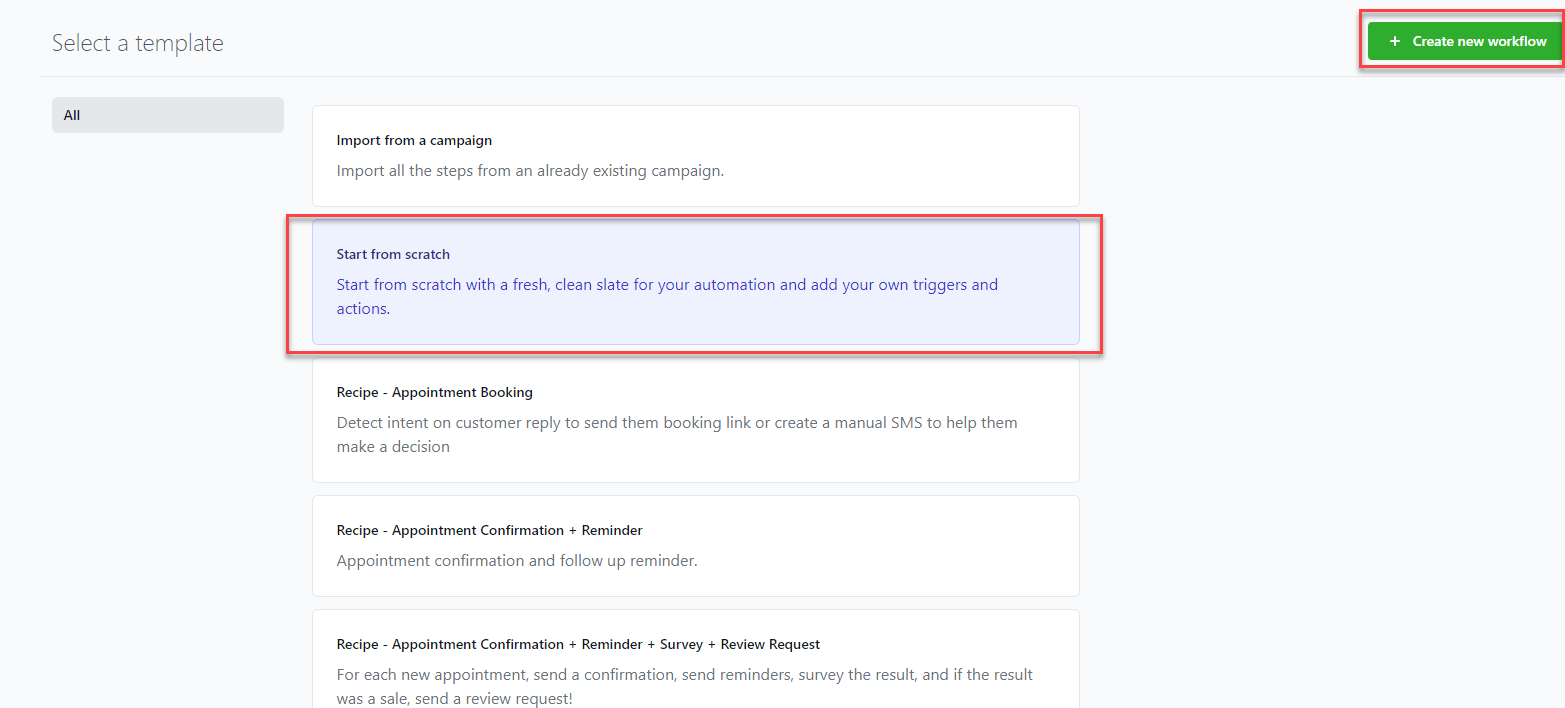Screen dimensions: 1565x708
Task: Click the Import from a campaign card title
Action: click(x=414, y=140)
